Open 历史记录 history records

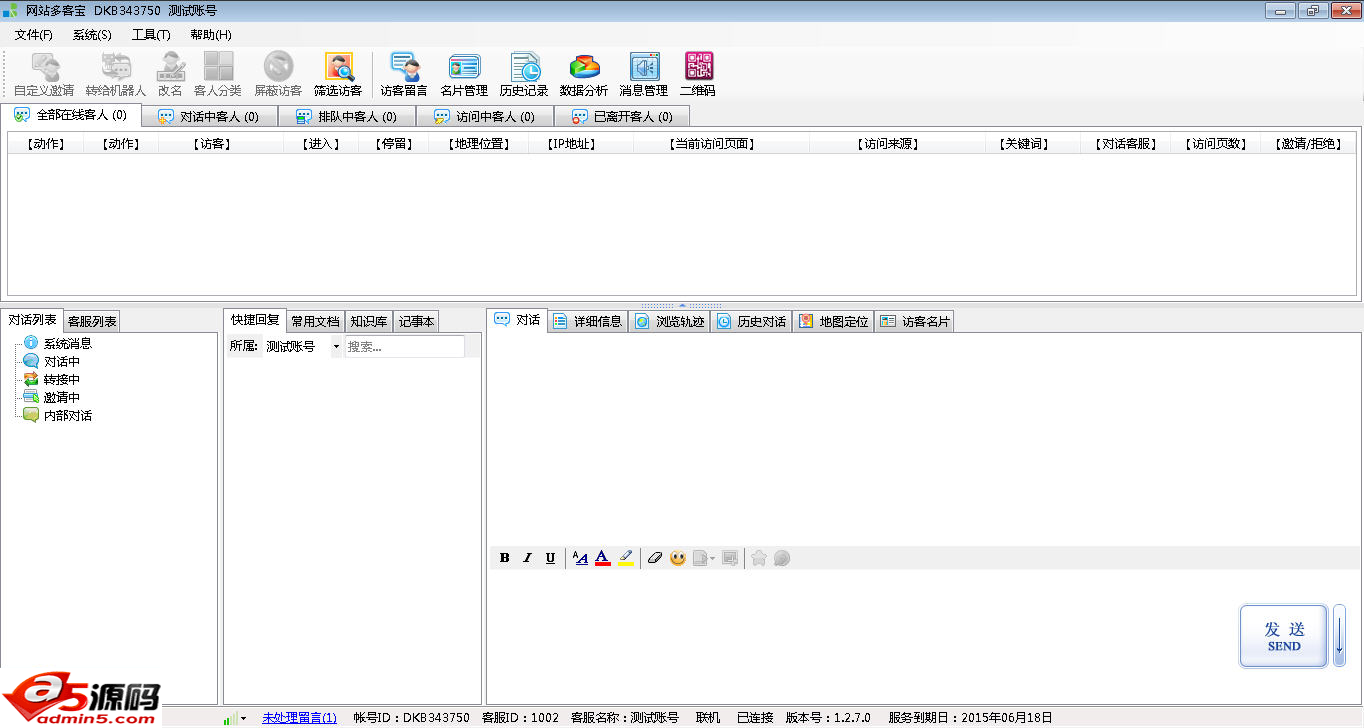click(524, 75)
